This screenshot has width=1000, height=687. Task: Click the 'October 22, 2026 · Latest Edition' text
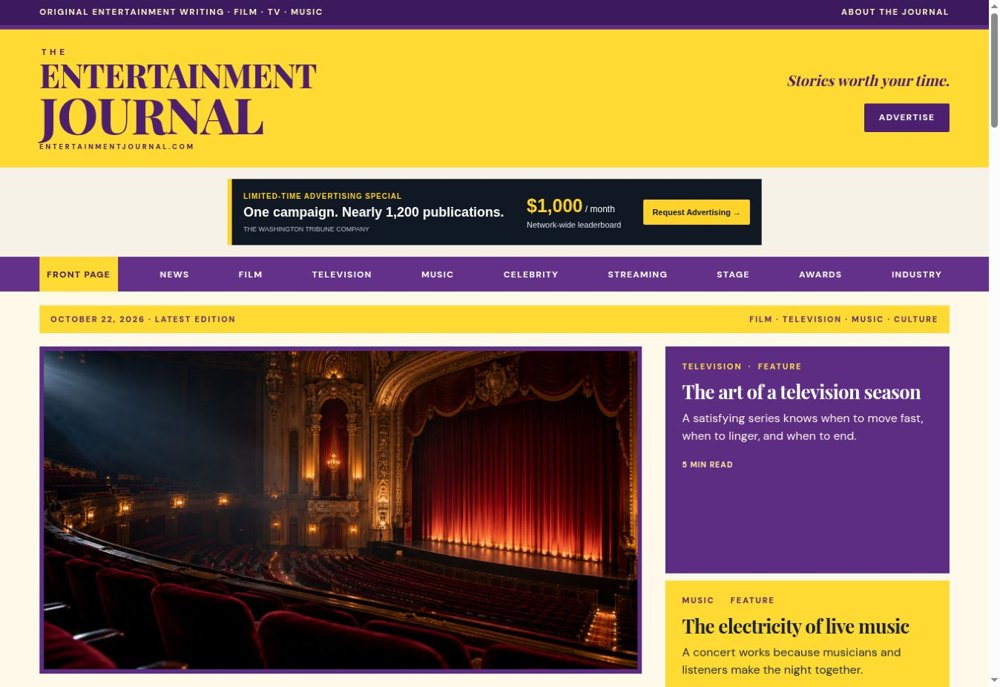click(143, 319)
